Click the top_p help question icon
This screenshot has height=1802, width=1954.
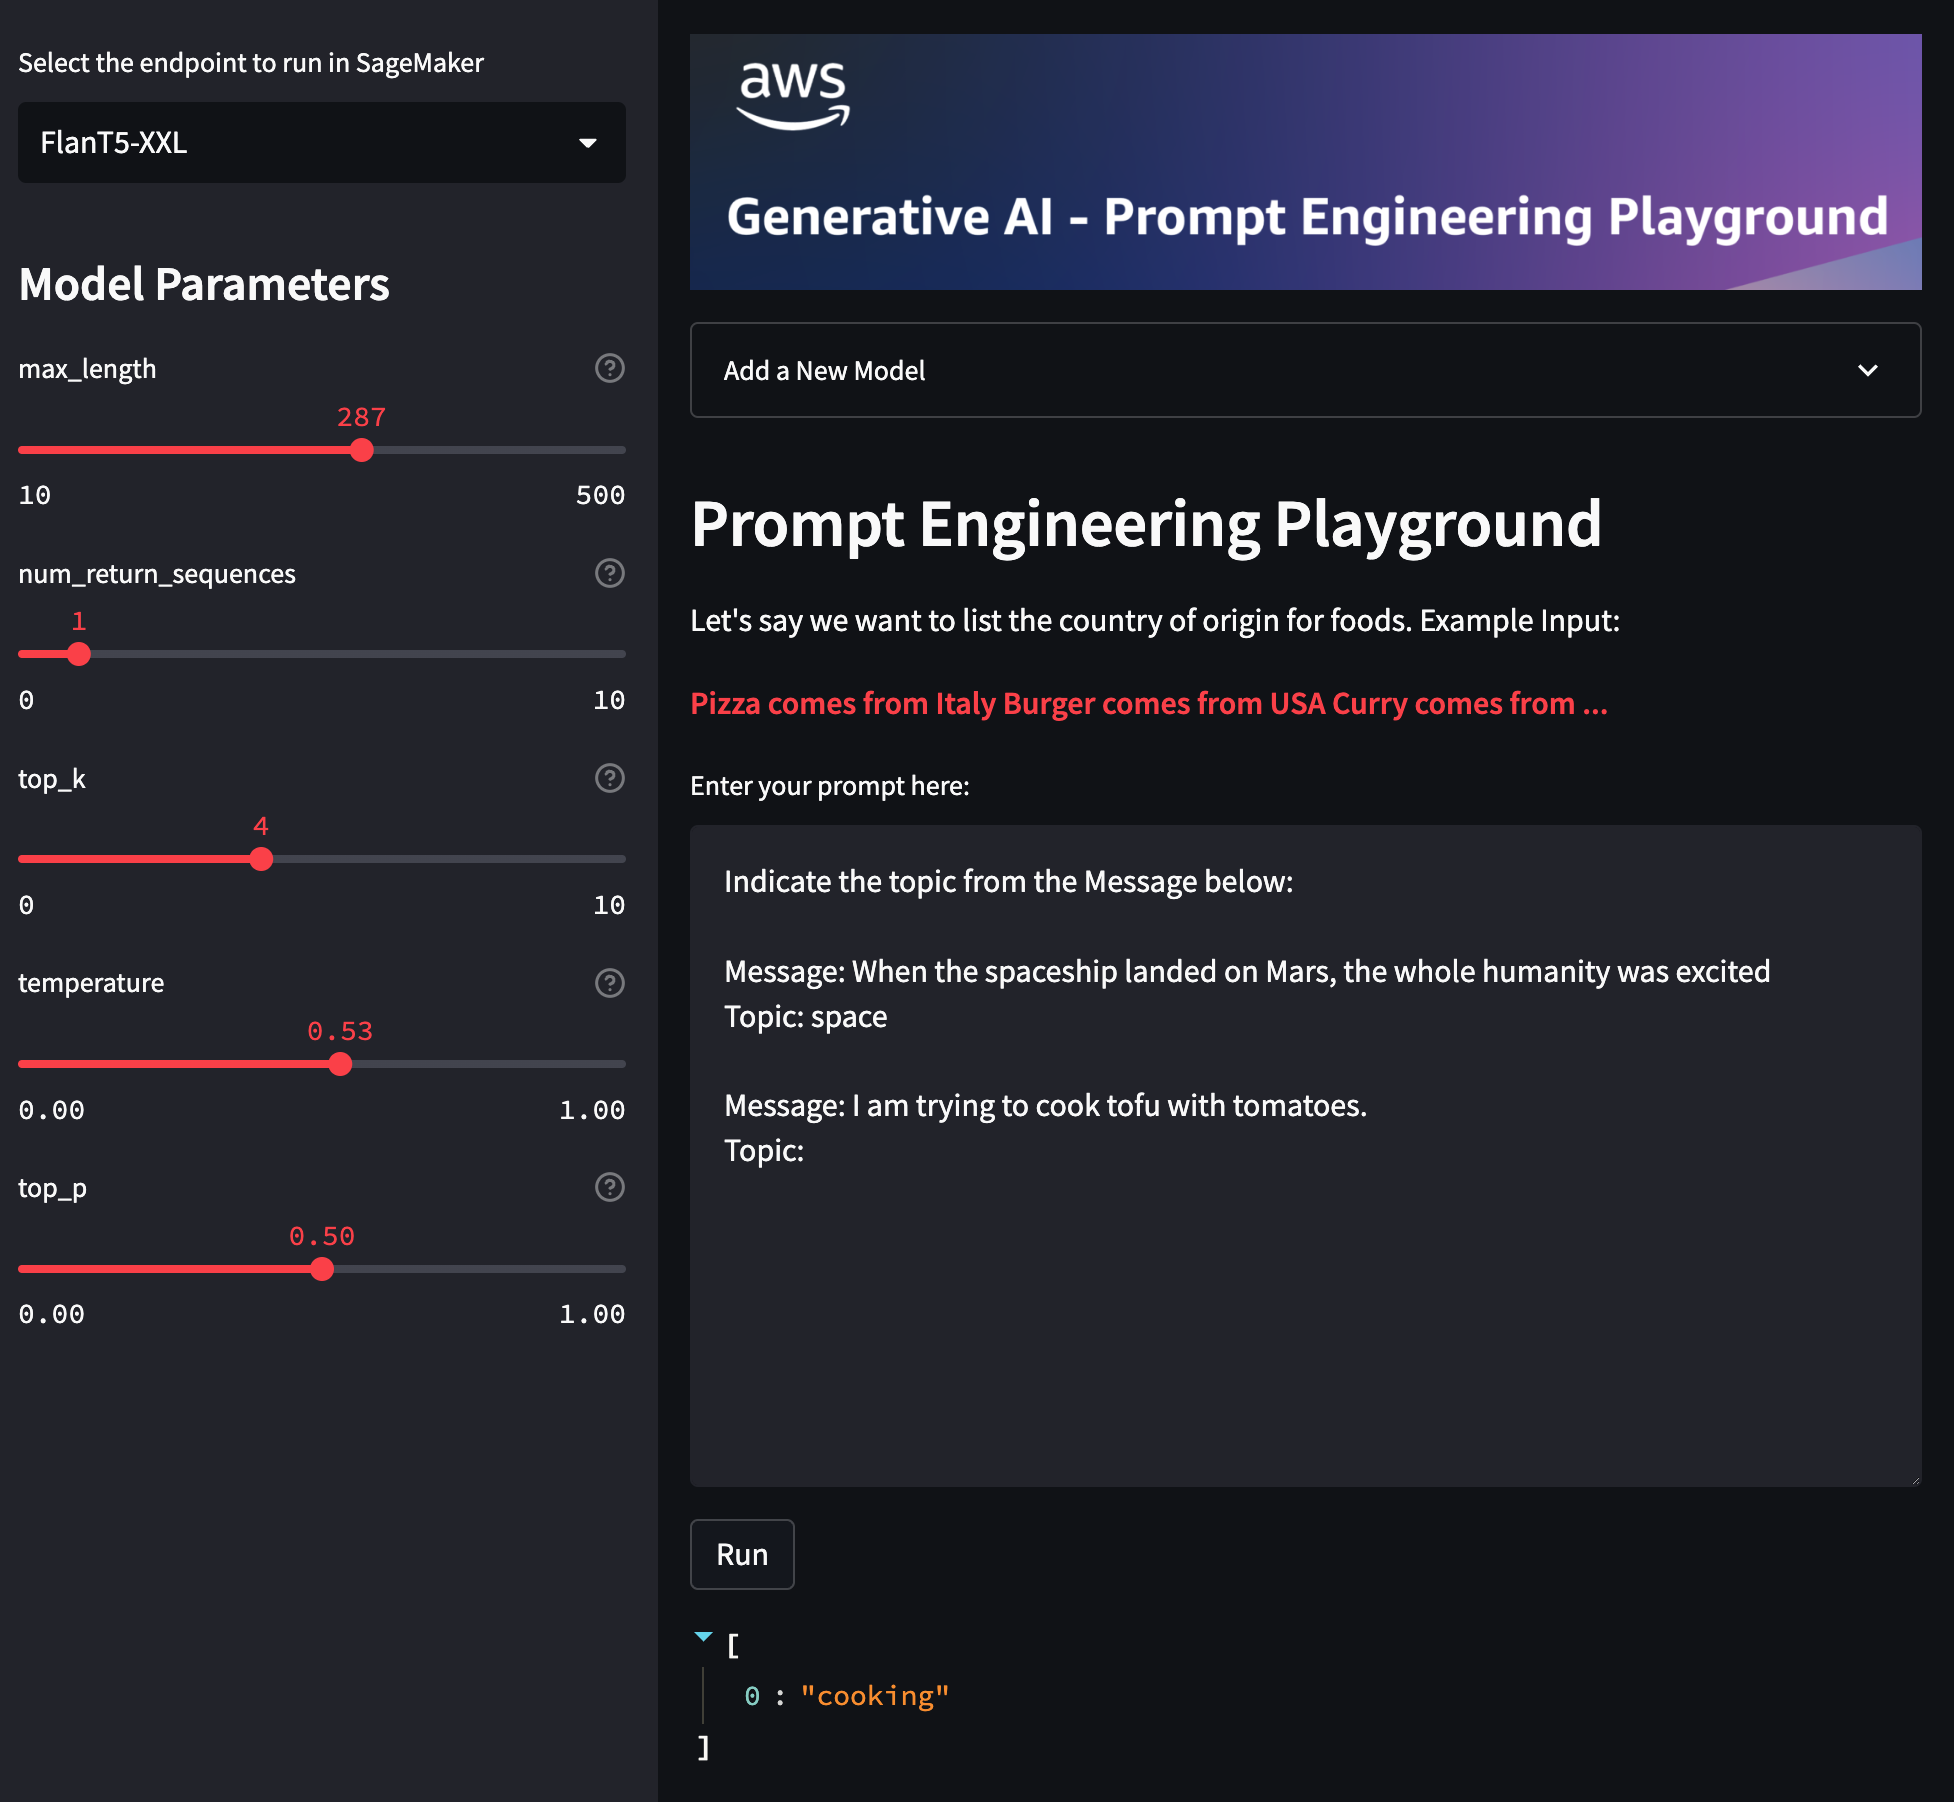tap(609, 1187)
